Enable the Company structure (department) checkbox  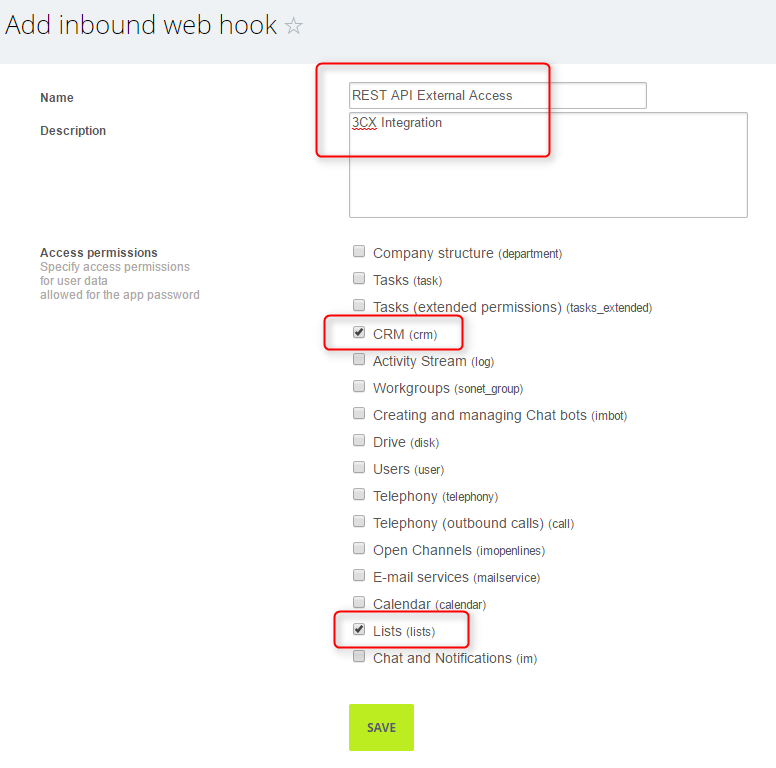[x=359, y=251]
